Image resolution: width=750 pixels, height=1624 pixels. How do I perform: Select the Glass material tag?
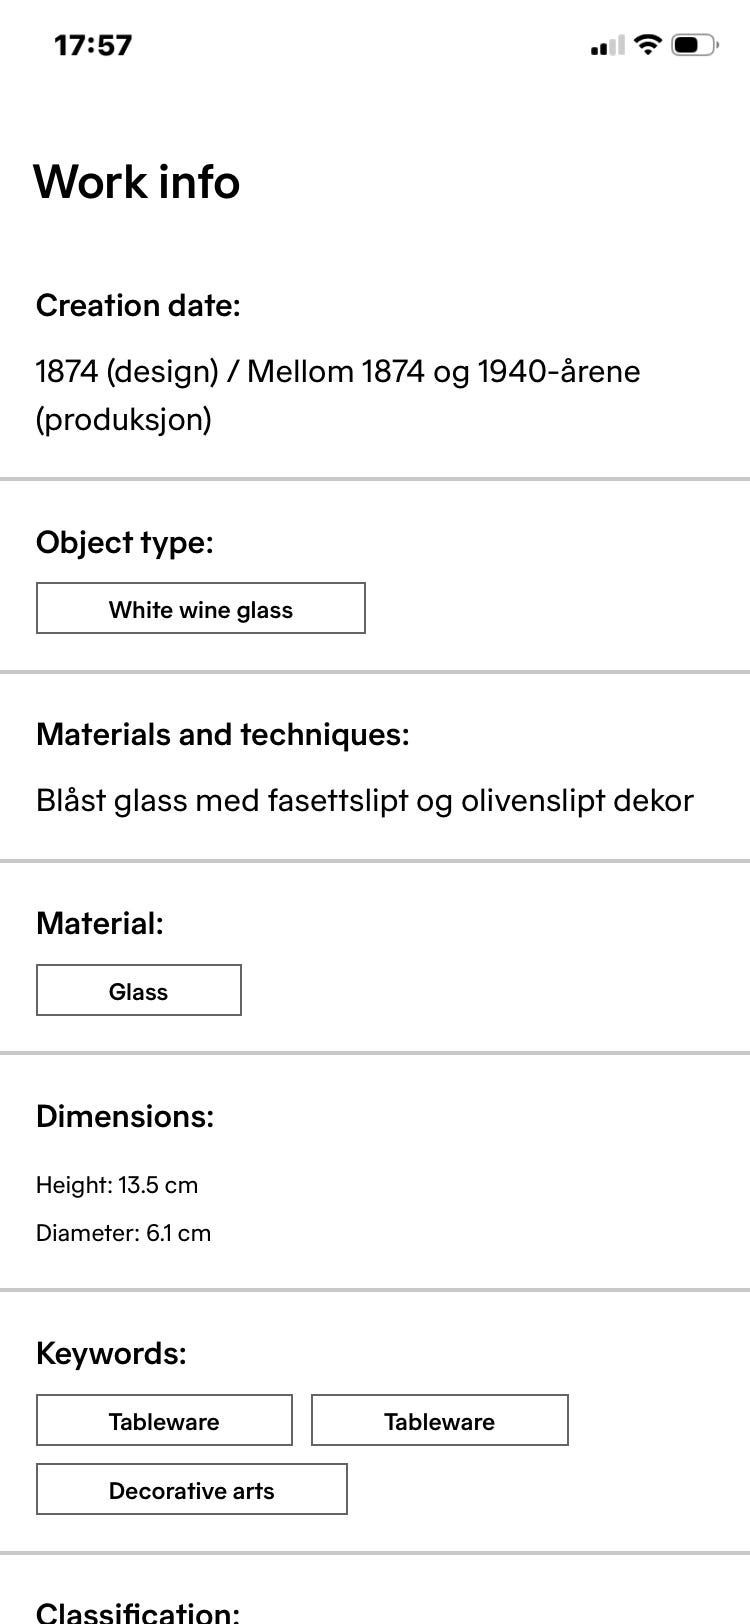139,991
